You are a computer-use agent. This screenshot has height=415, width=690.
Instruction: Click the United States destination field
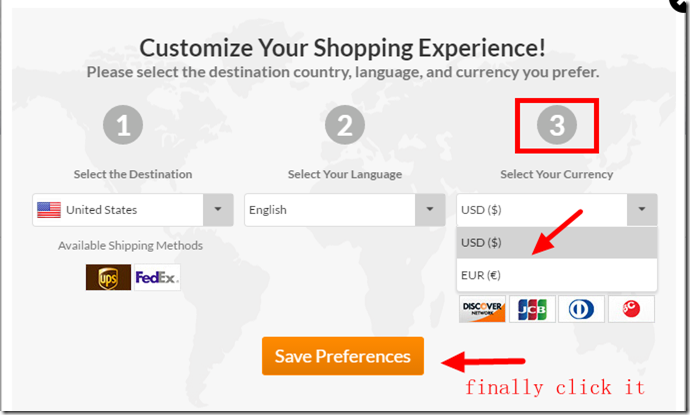pyautogui.click(x=118, y=210)
